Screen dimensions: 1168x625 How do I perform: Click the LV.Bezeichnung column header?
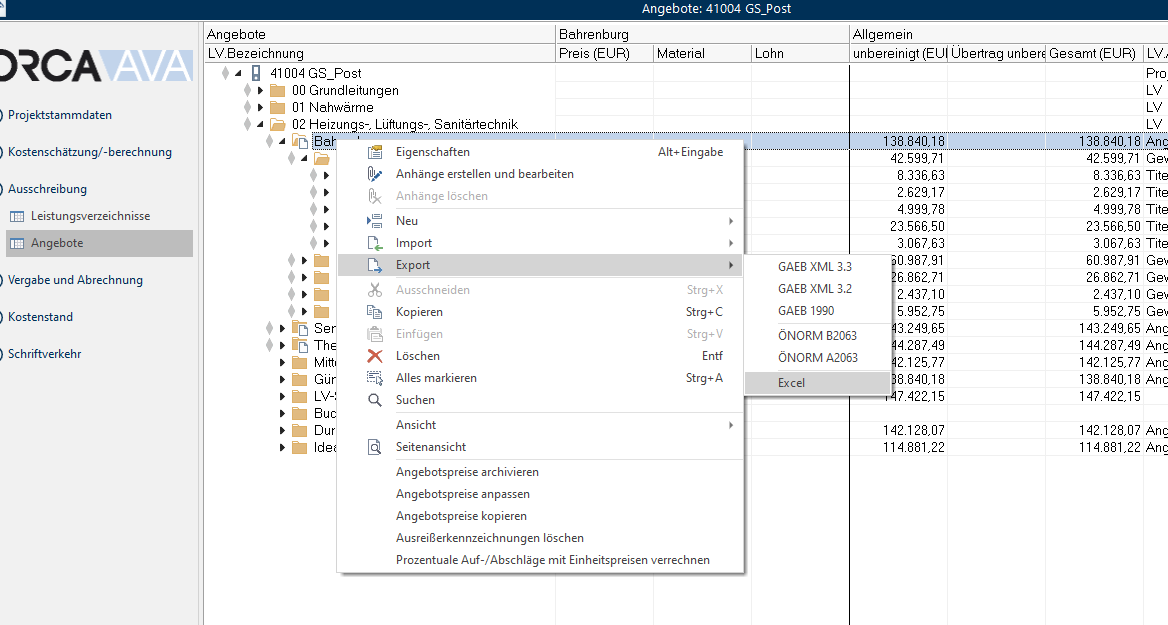(x=255, y=53)
